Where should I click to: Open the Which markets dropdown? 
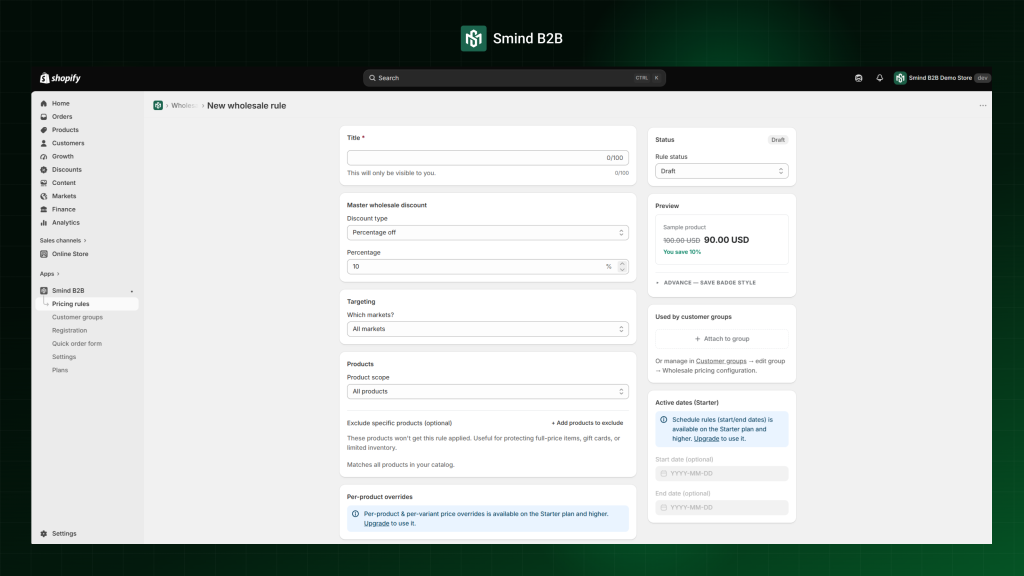(x=487, y=329)
